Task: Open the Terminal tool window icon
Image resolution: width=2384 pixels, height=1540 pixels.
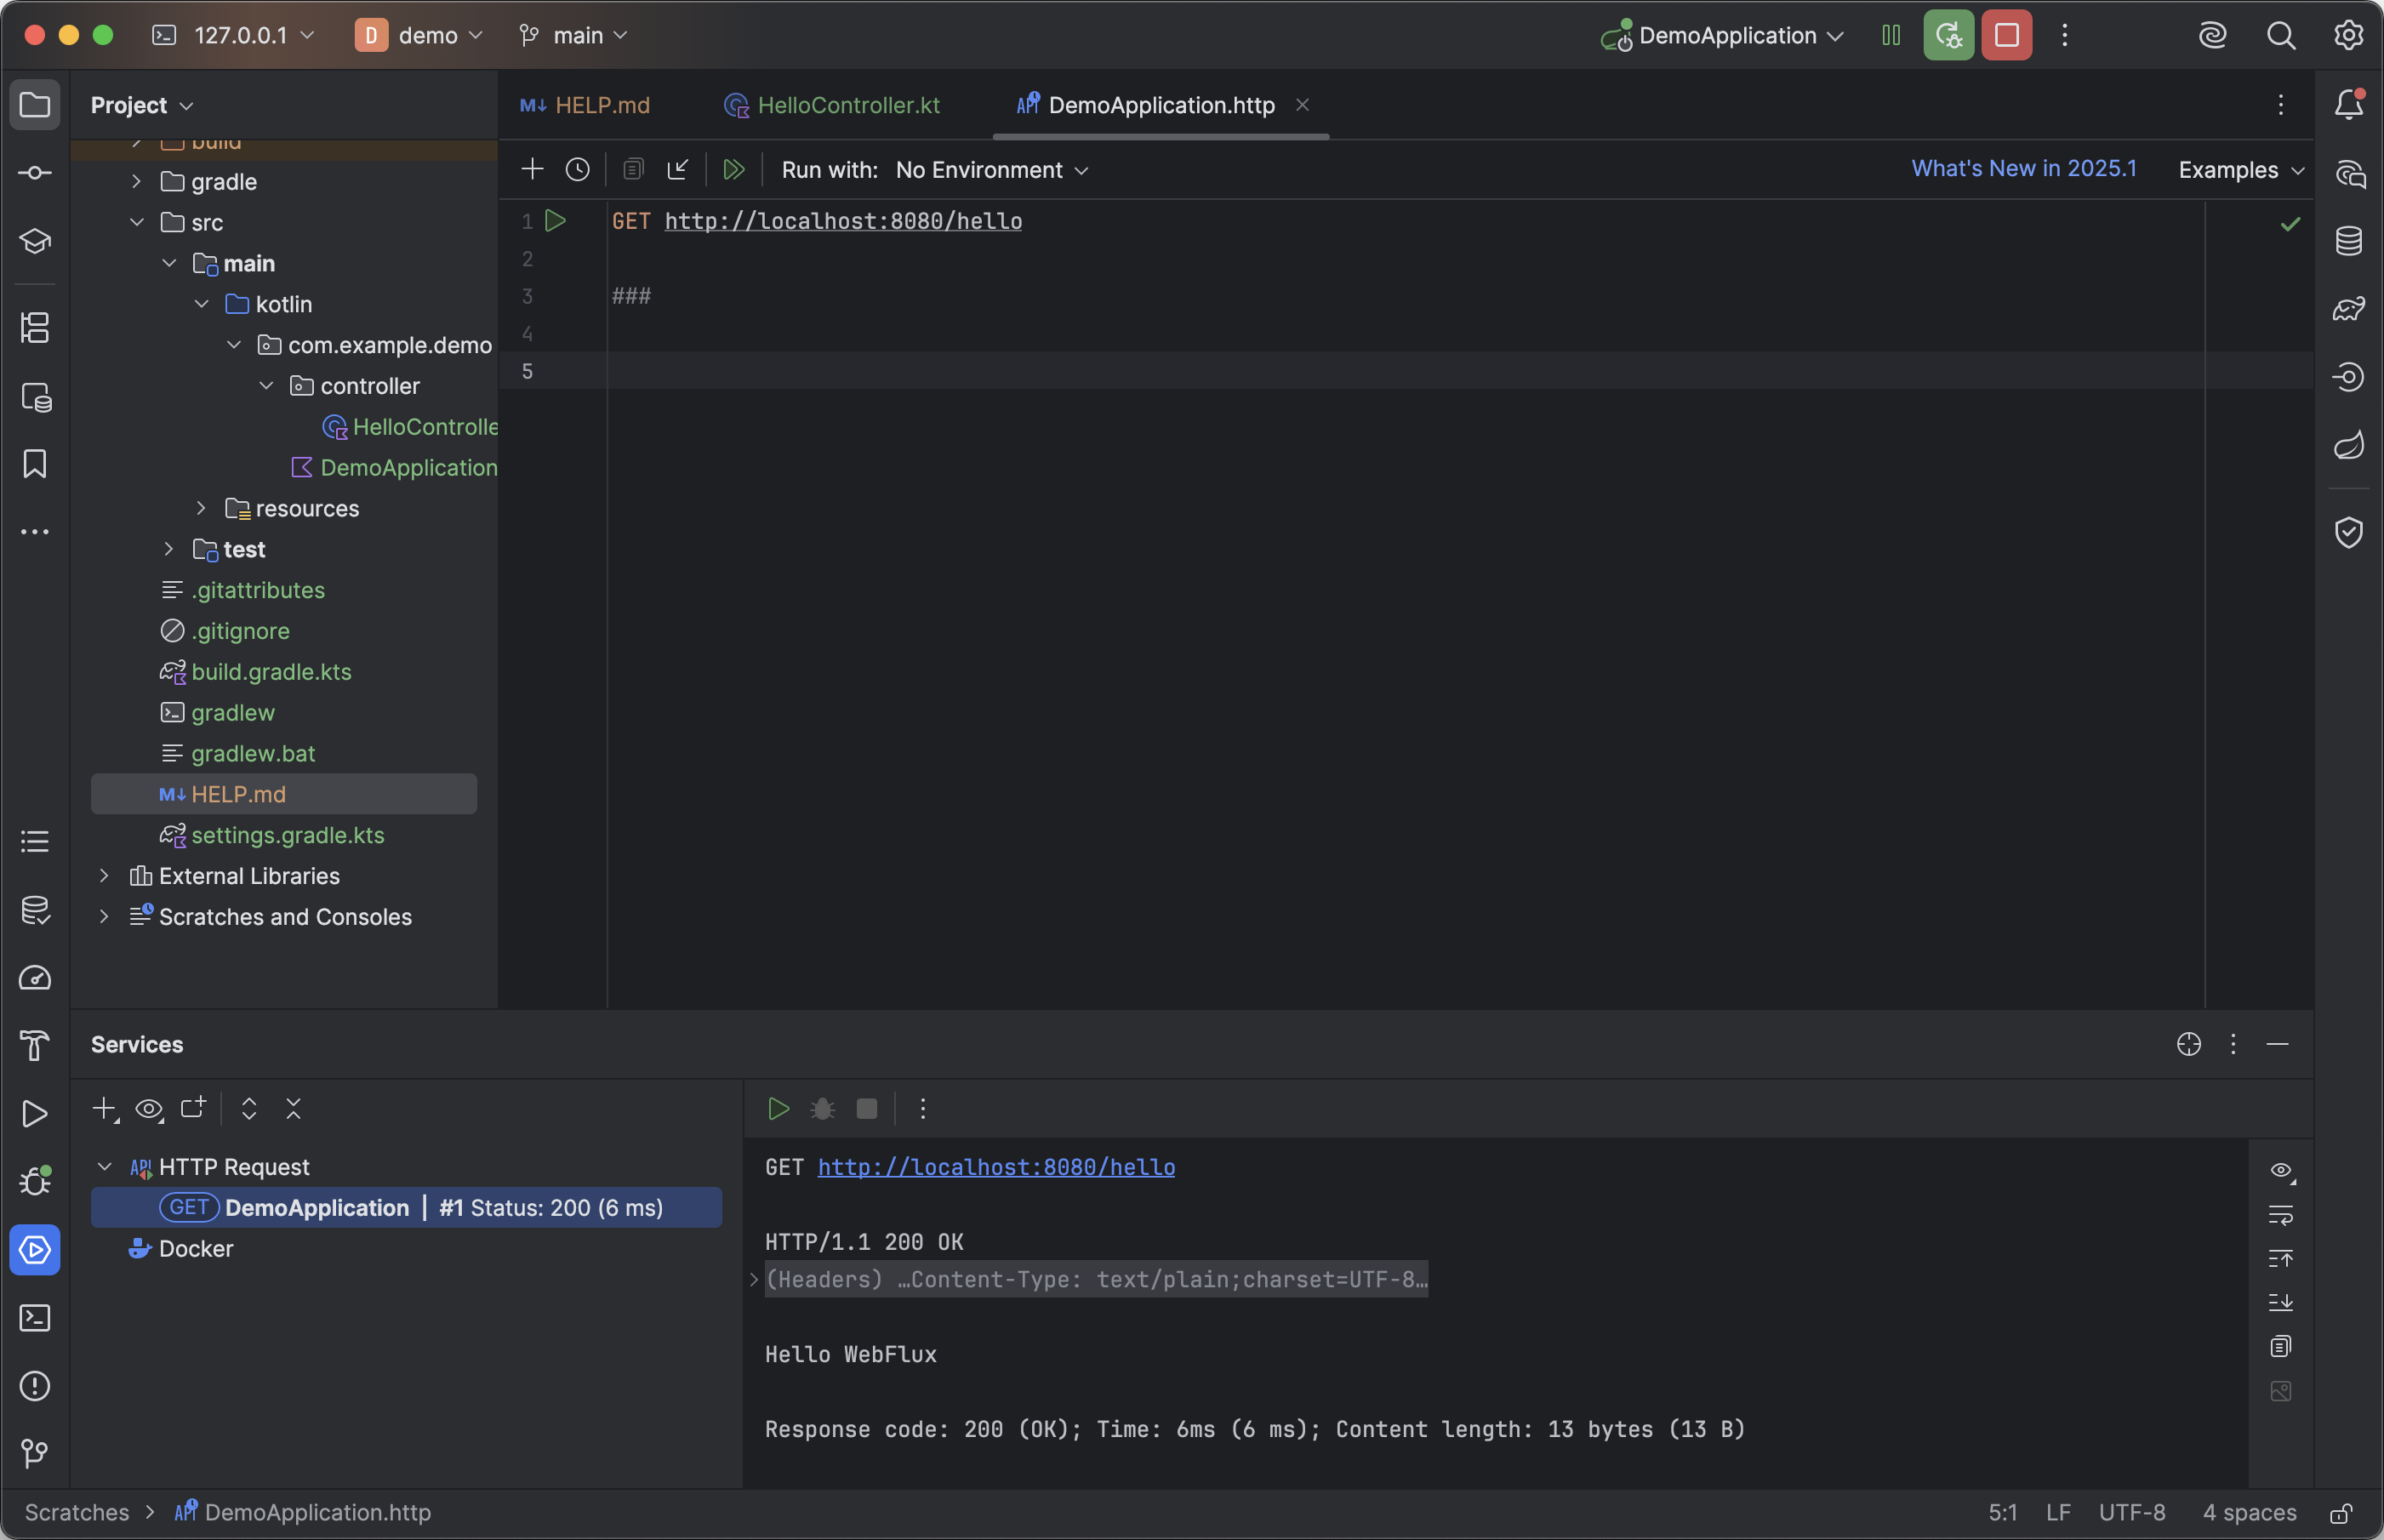Action: (x=35, y=1318)
